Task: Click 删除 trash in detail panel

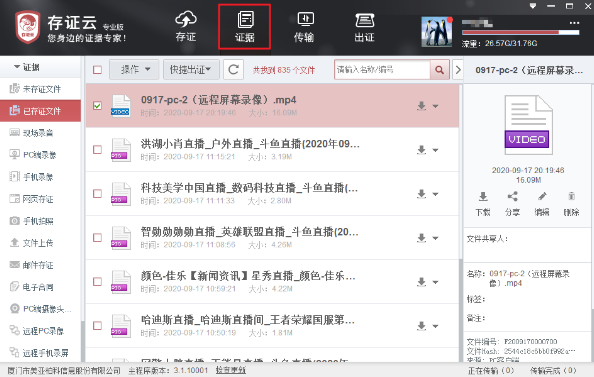Action: click(571, 204)
